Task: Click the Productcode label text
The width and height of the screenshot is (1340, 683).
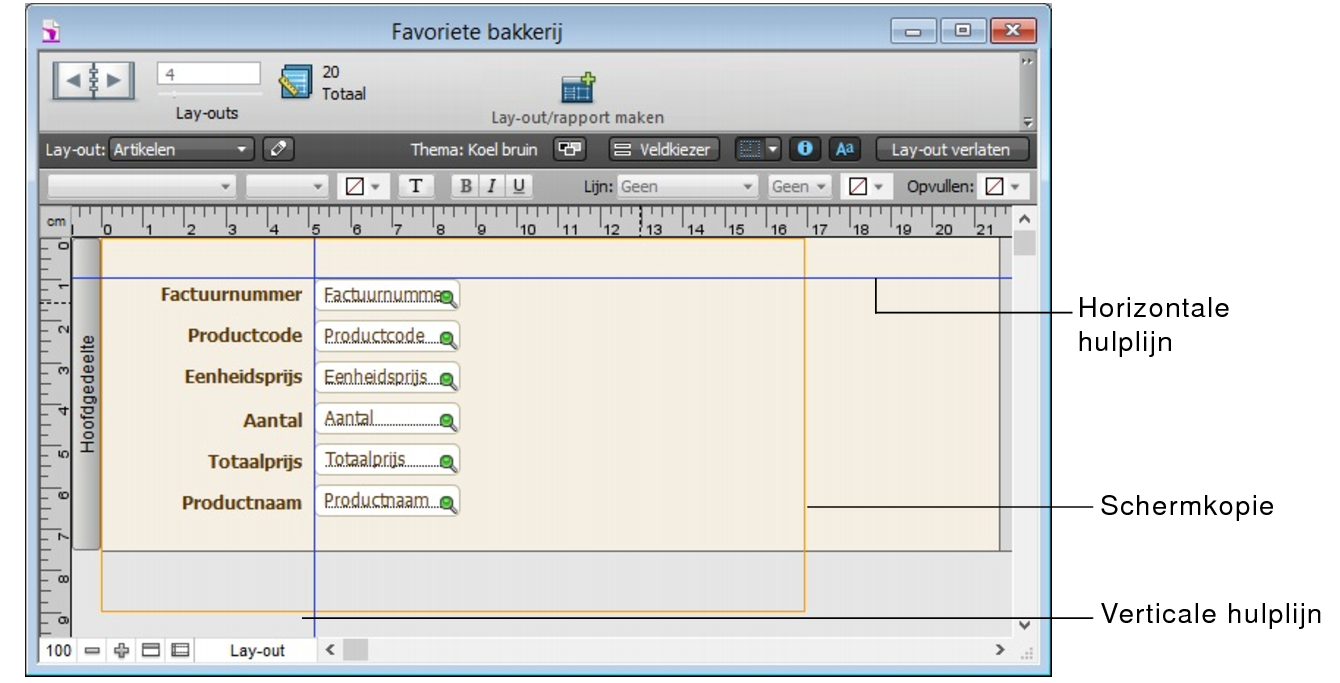Action: 245,336
